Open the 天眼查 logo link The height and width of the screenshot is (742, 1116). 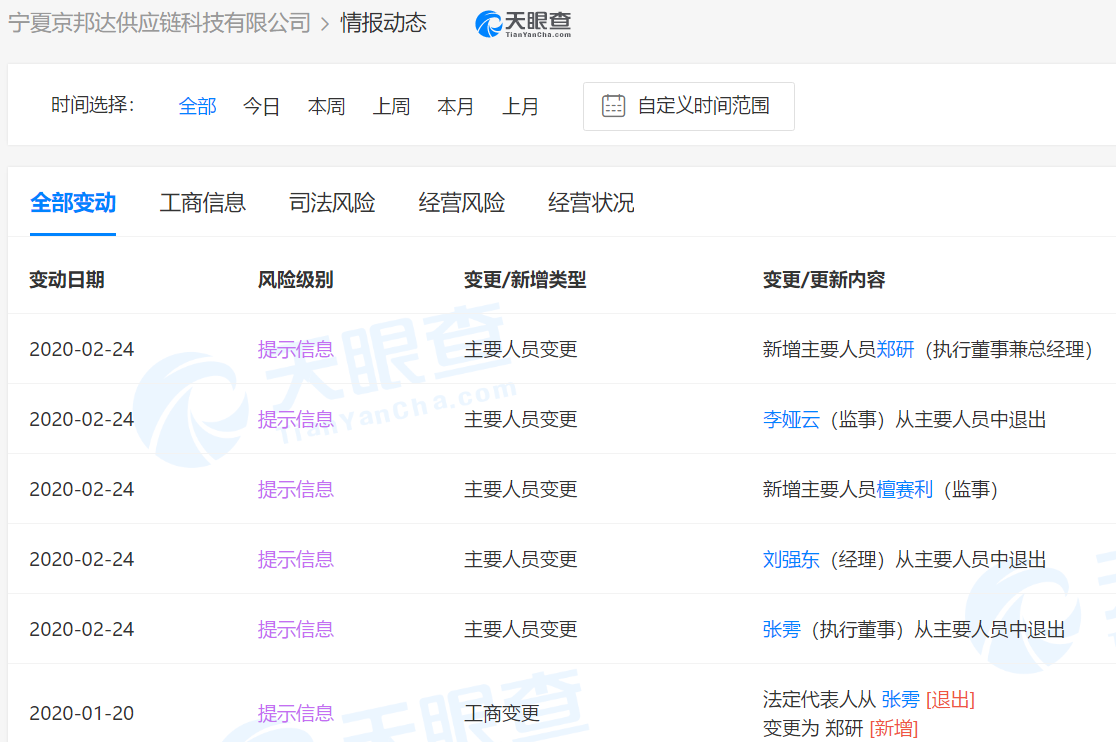pos(523,23)
